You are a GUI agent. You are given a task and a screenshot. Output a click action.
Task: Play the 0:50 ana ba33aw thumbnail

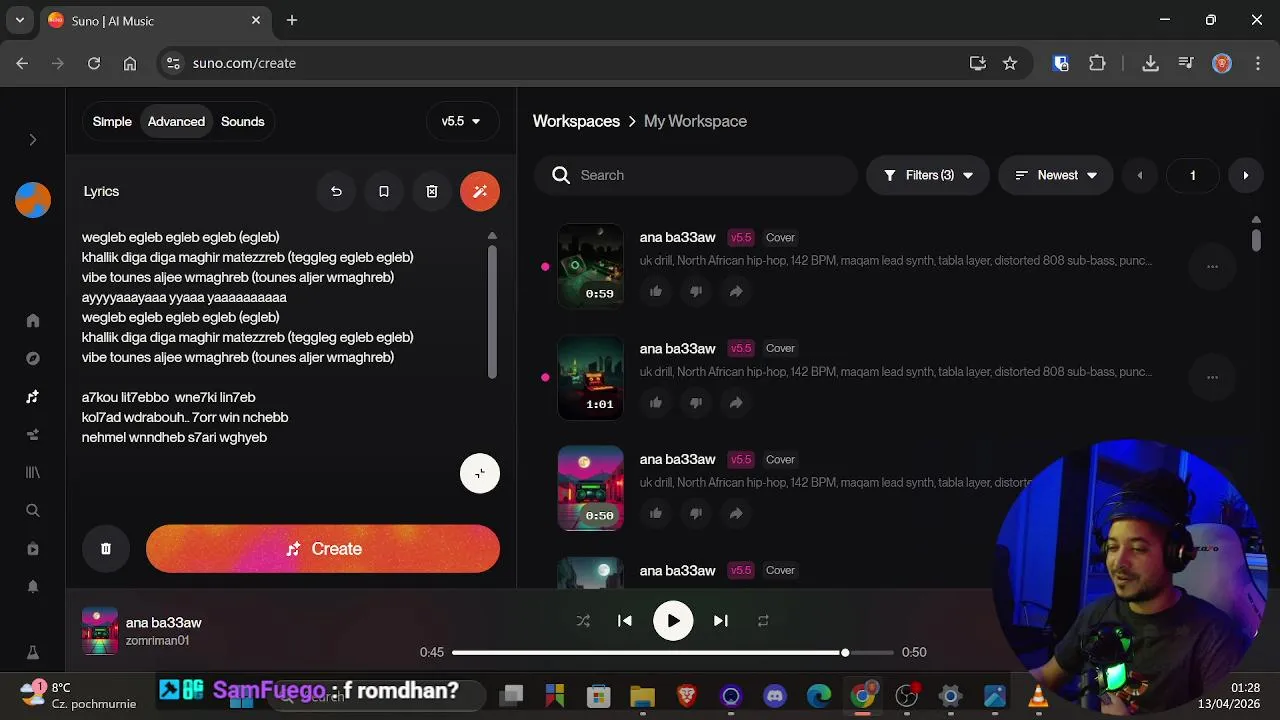tap(590, 488)
